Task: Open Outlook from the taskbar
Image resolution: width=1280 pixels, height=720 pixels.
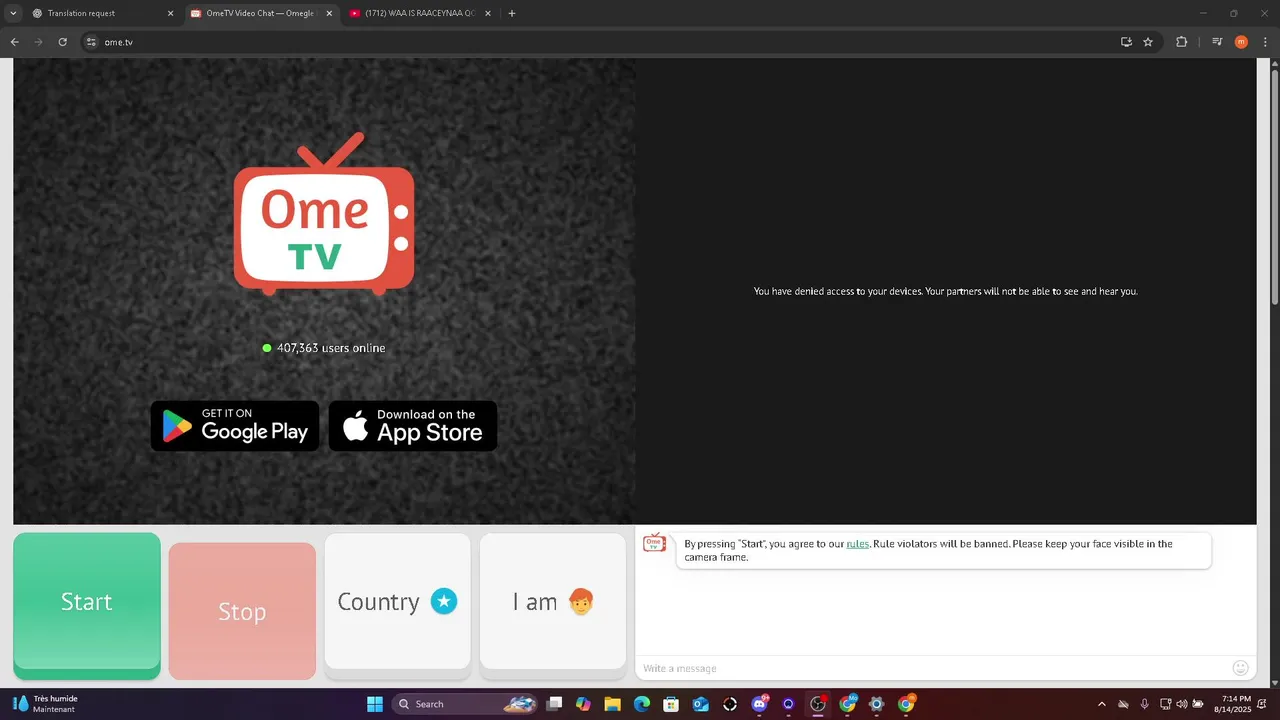Action: pyautogui.click(x=700, y=704)
